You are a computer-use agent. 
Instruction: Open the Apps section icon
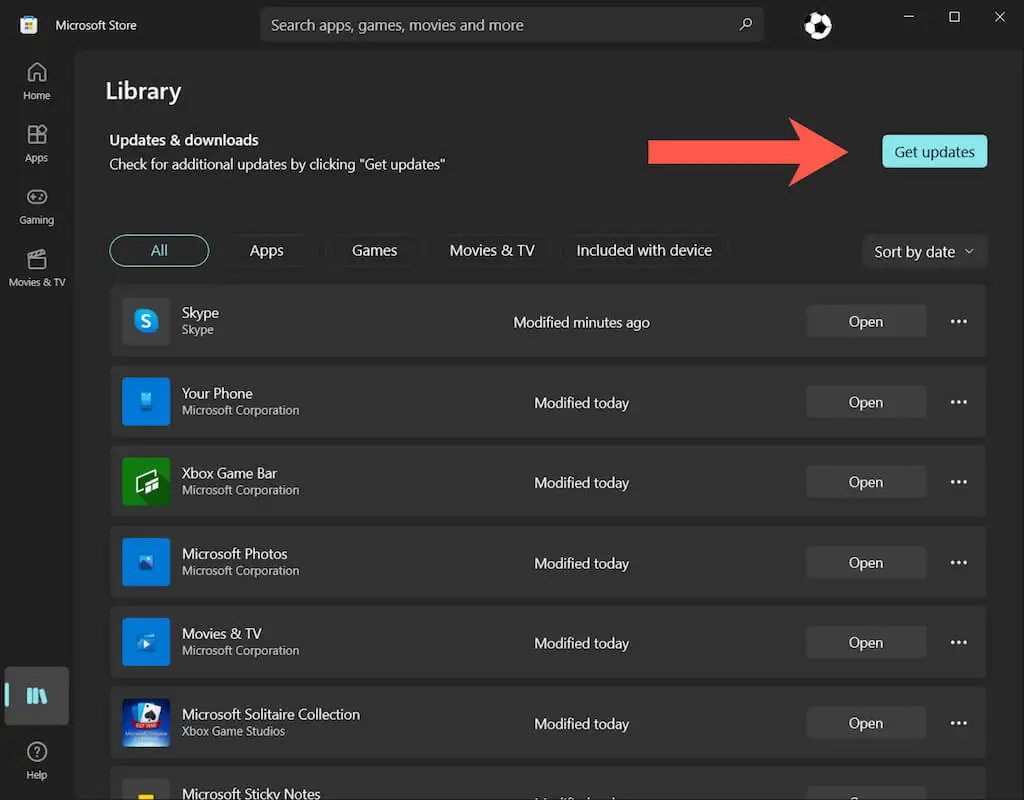(x=37, y=143)
